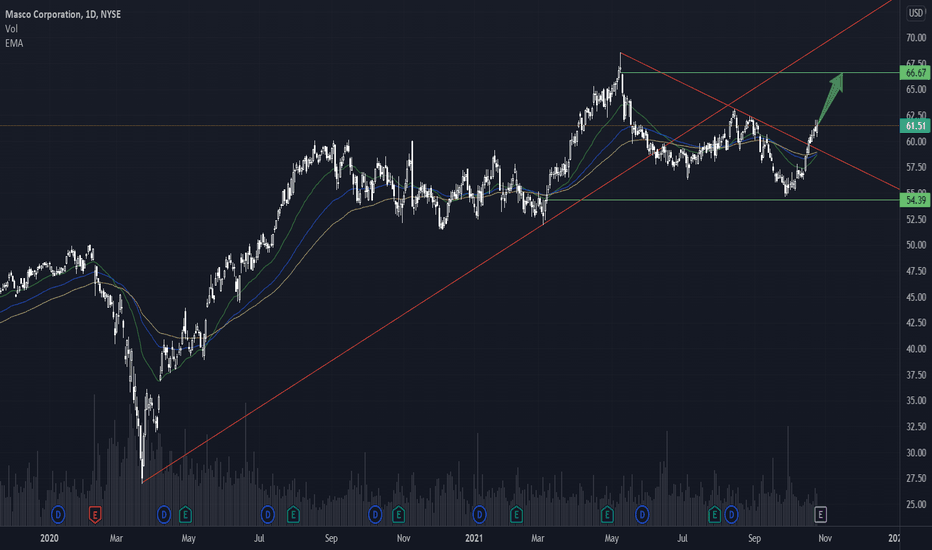Click the first Jul label on time axis
932x550 pixels.
259,538
